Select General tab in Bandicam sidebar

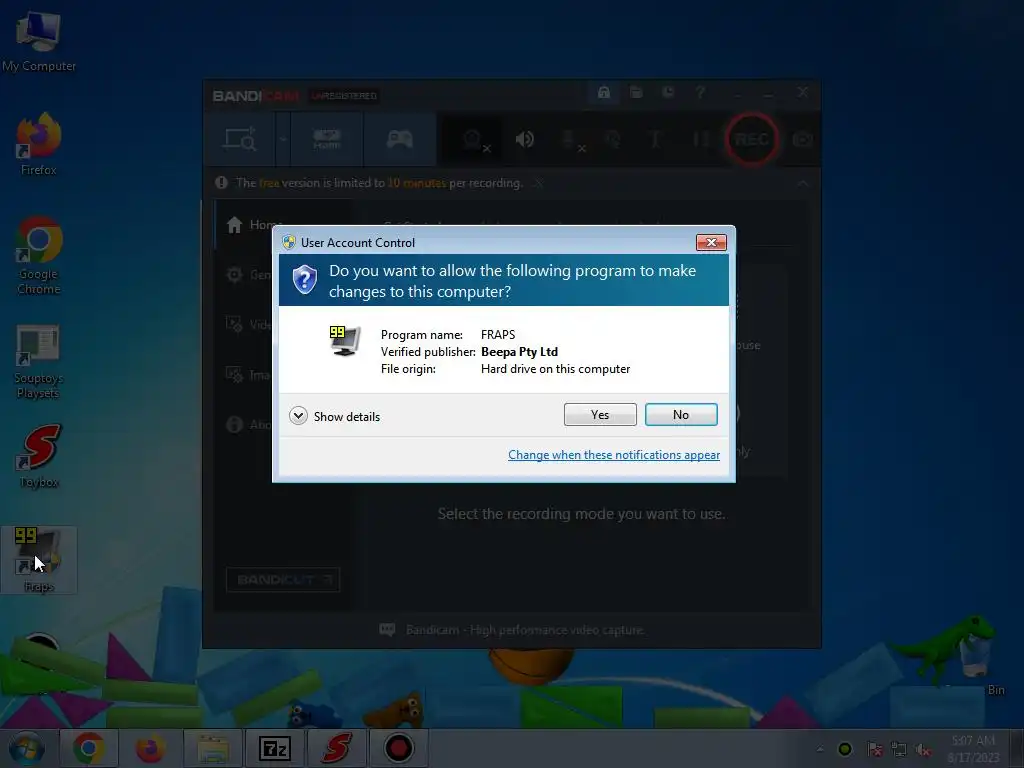click(x=248, y=275)
